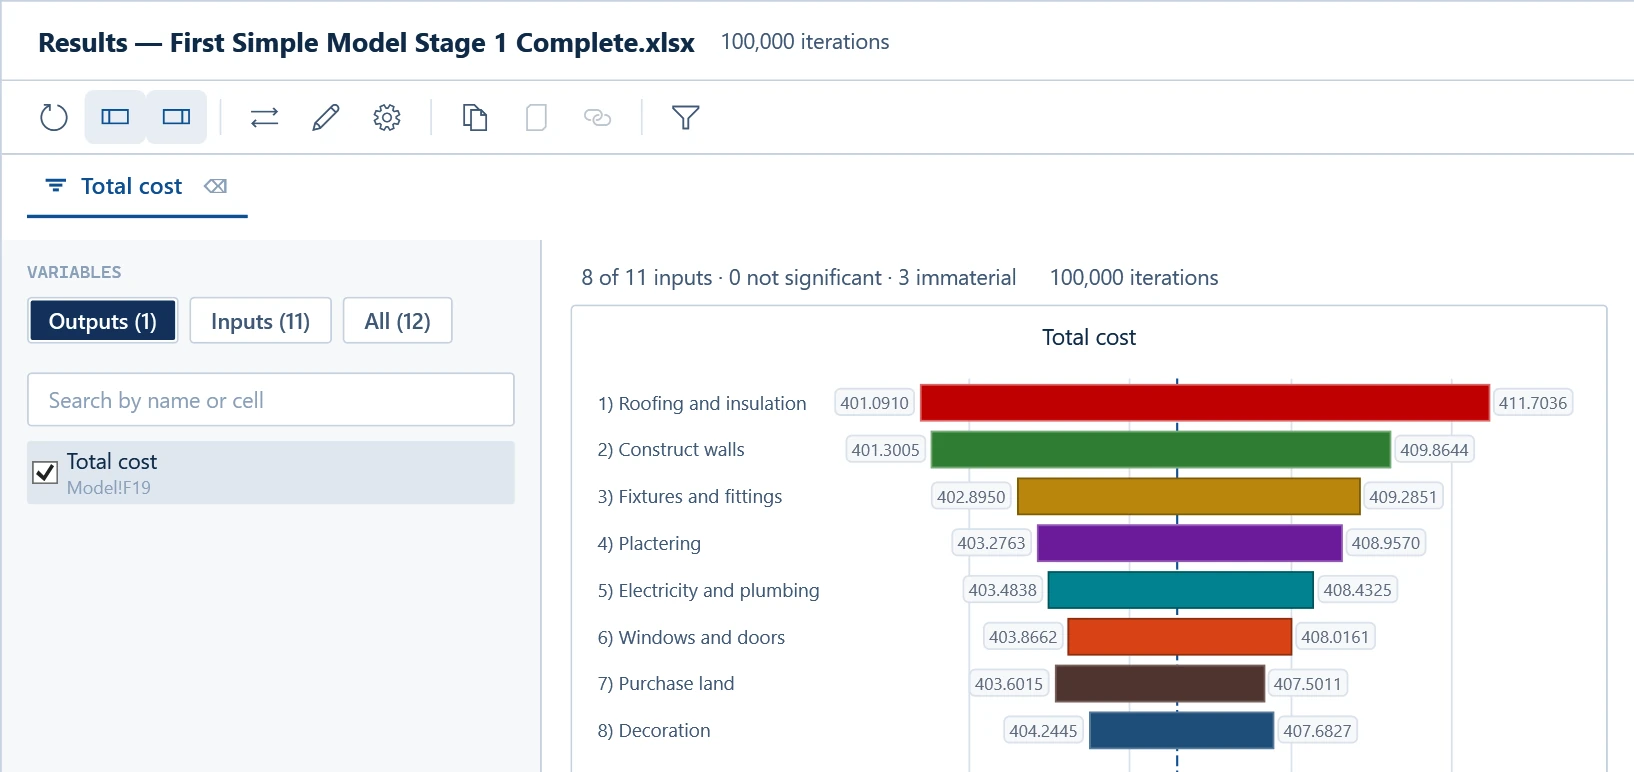Click the "5) Electricity and plumbing" row label
Screen dimensions: 1634x772
pos(708,590)
